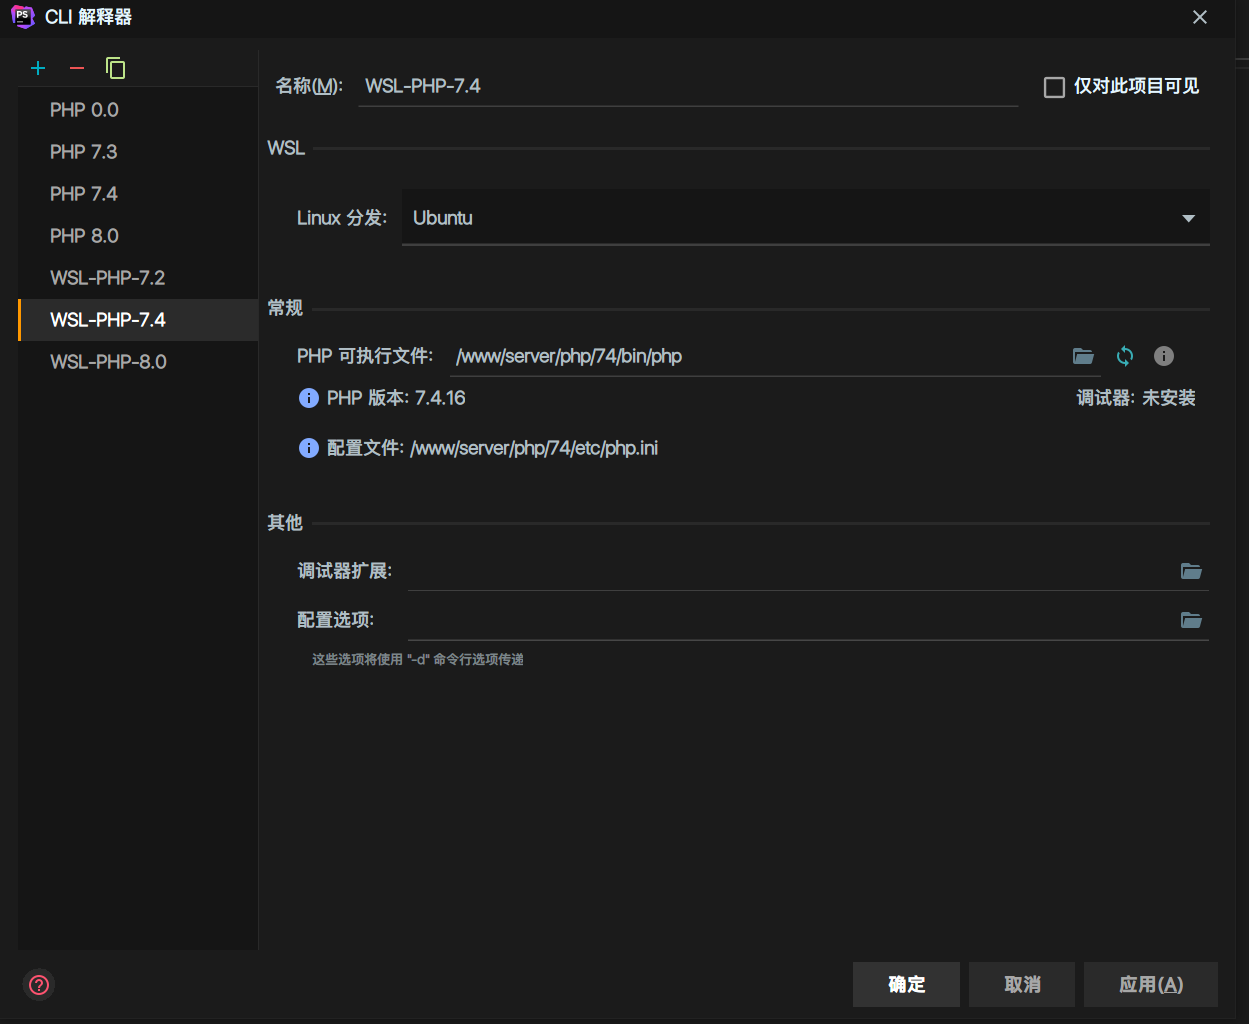Open help using the question mark icon

38,985
